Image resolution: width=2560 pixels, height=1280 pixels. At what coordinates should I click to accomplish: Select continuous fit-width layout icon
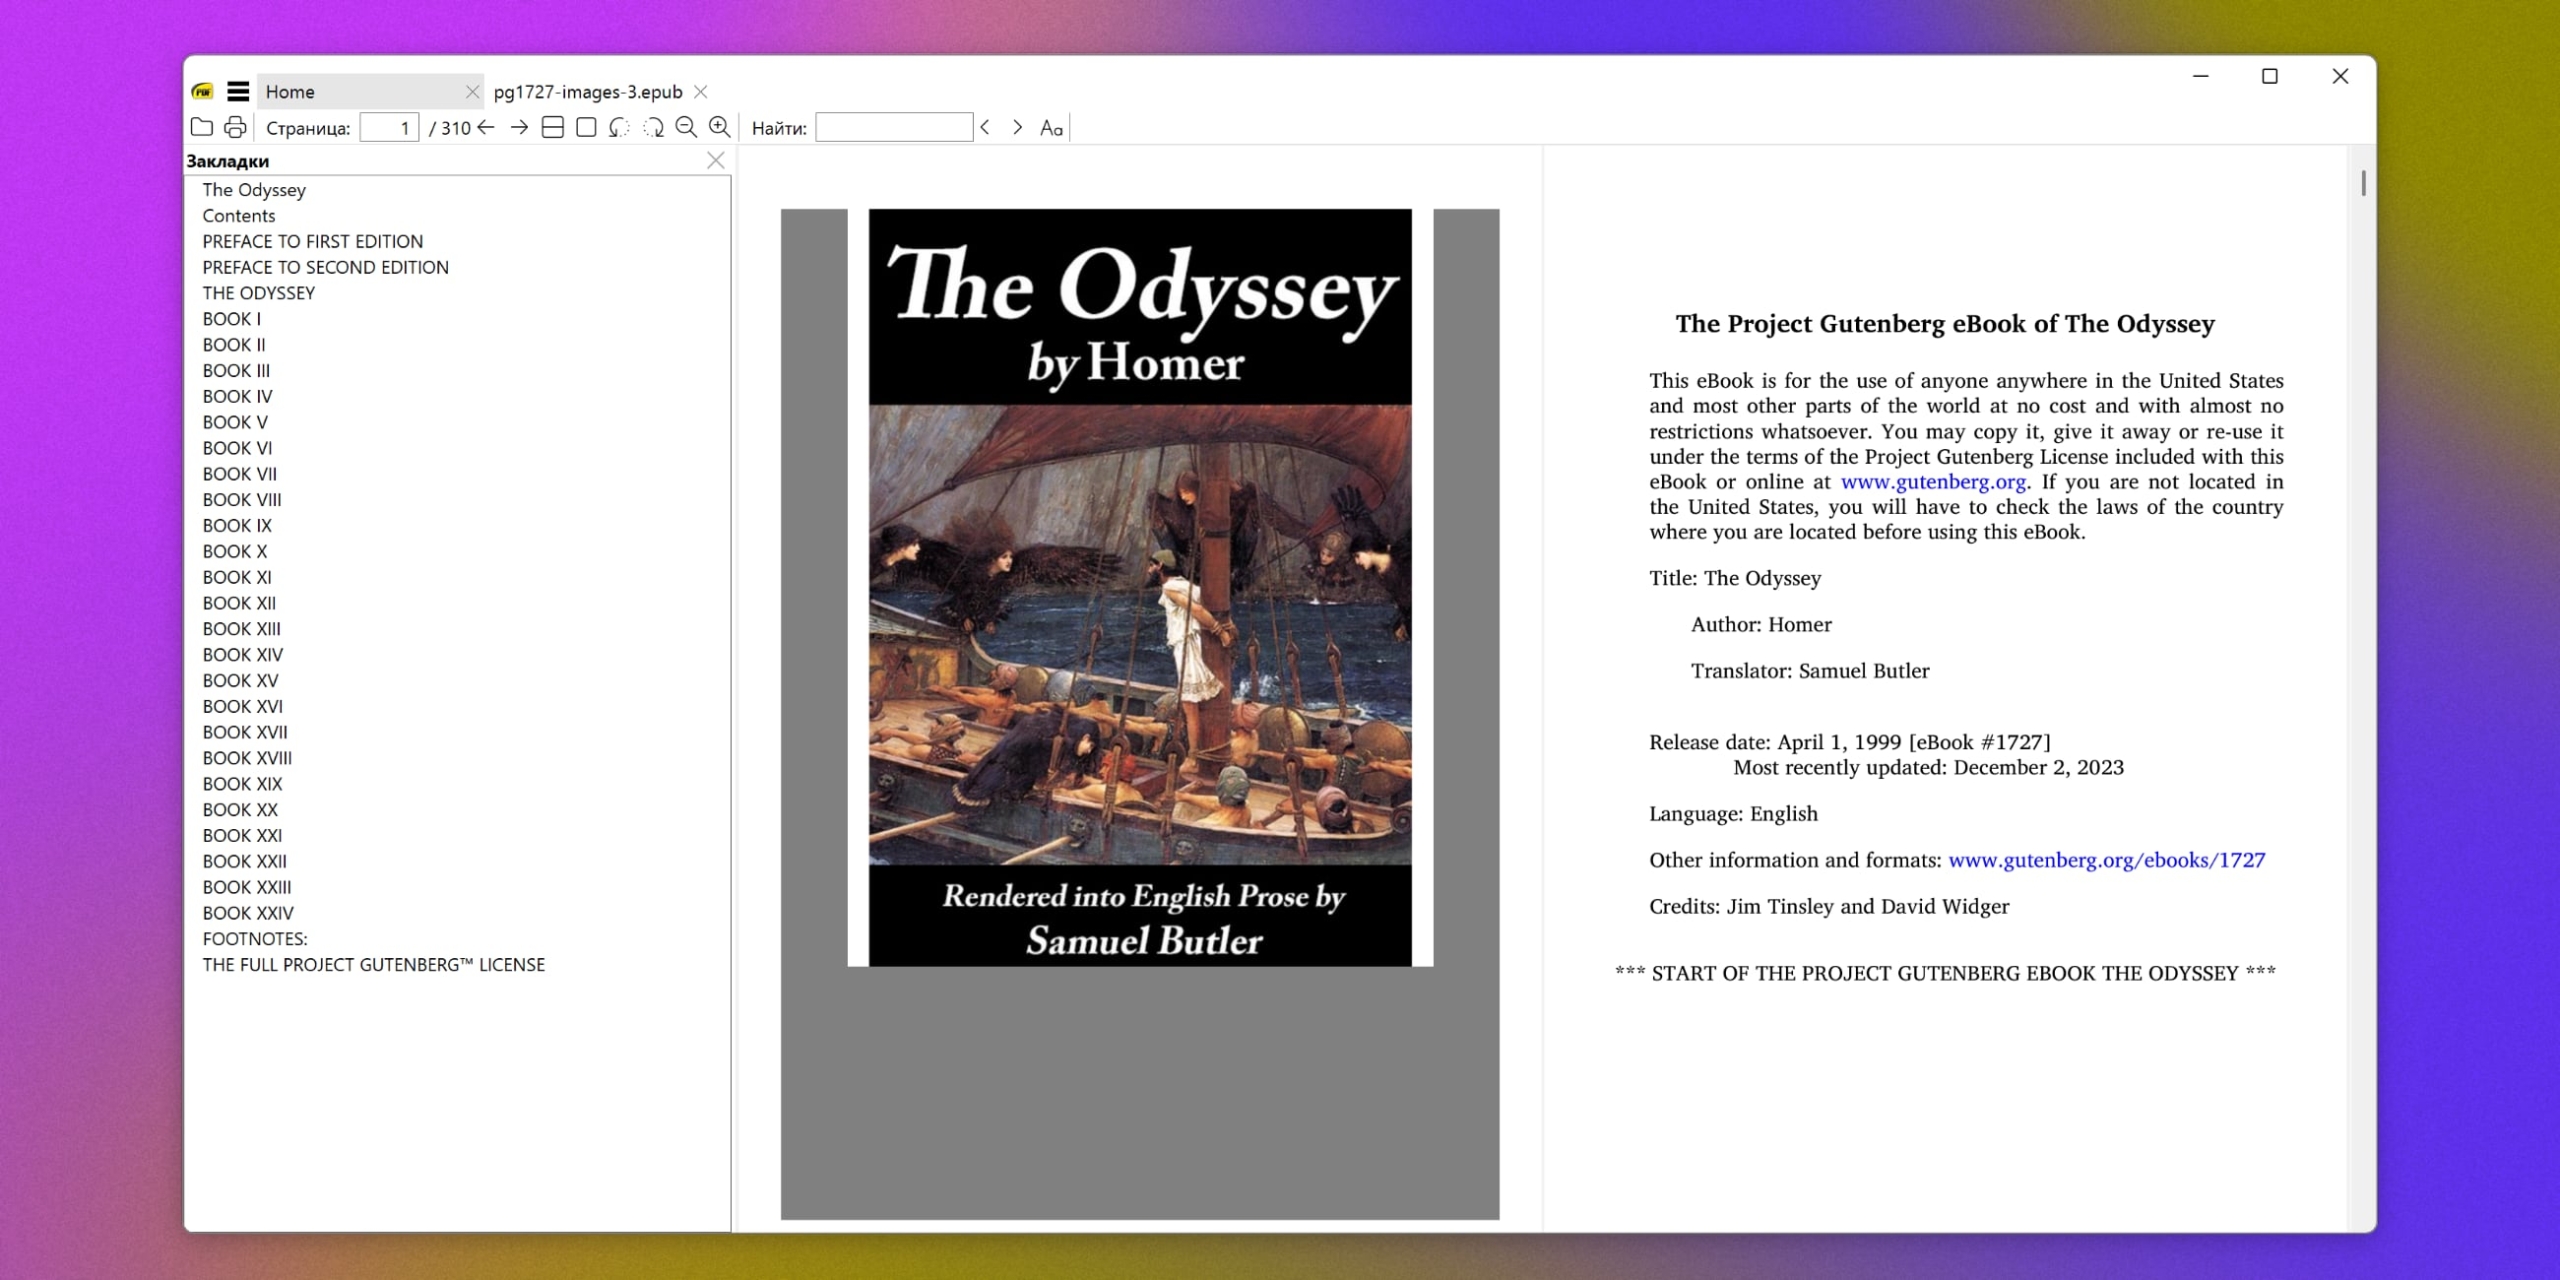pyautogui.click(x=553, y=127)
